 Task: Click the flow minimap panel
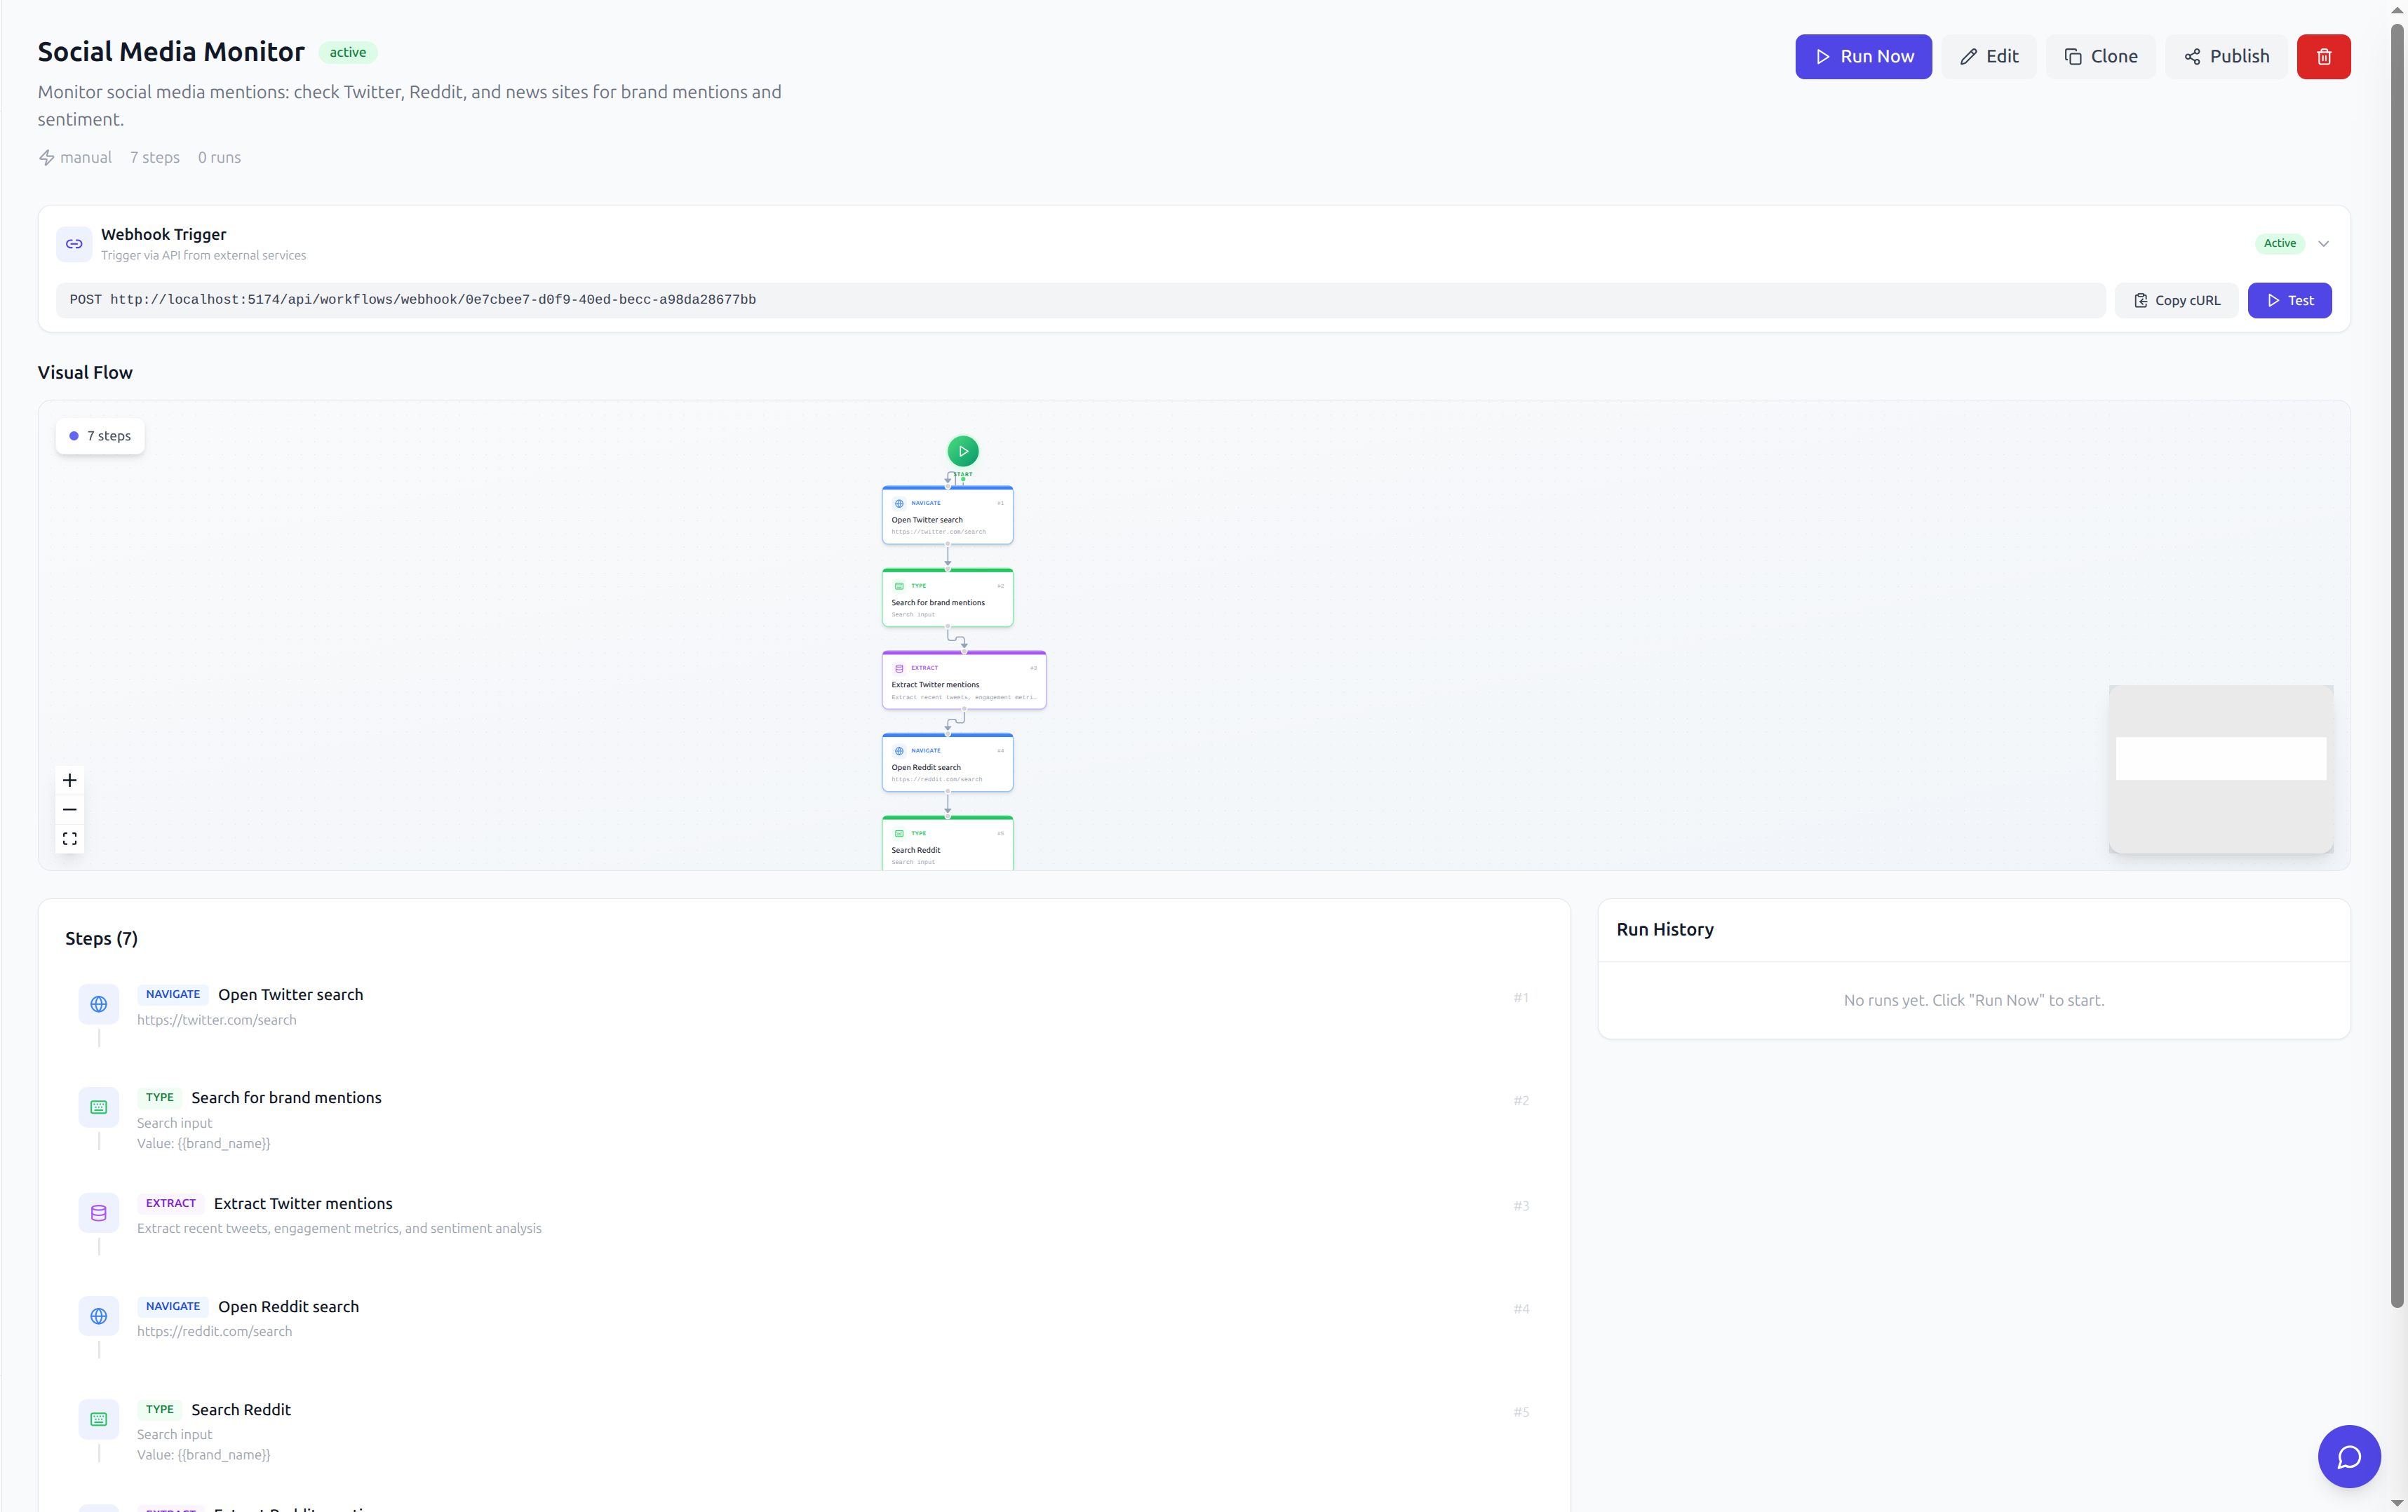pyautogui.click(x=2220, y=769)
